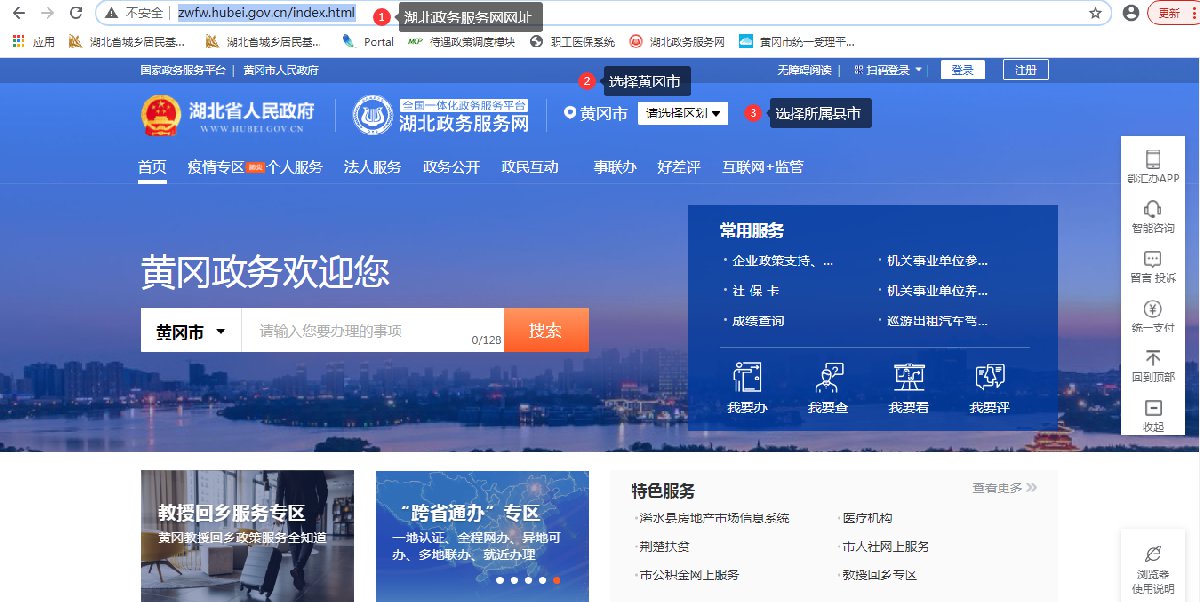Click the 湖北政务服务网 round logo

pos(372,115)
